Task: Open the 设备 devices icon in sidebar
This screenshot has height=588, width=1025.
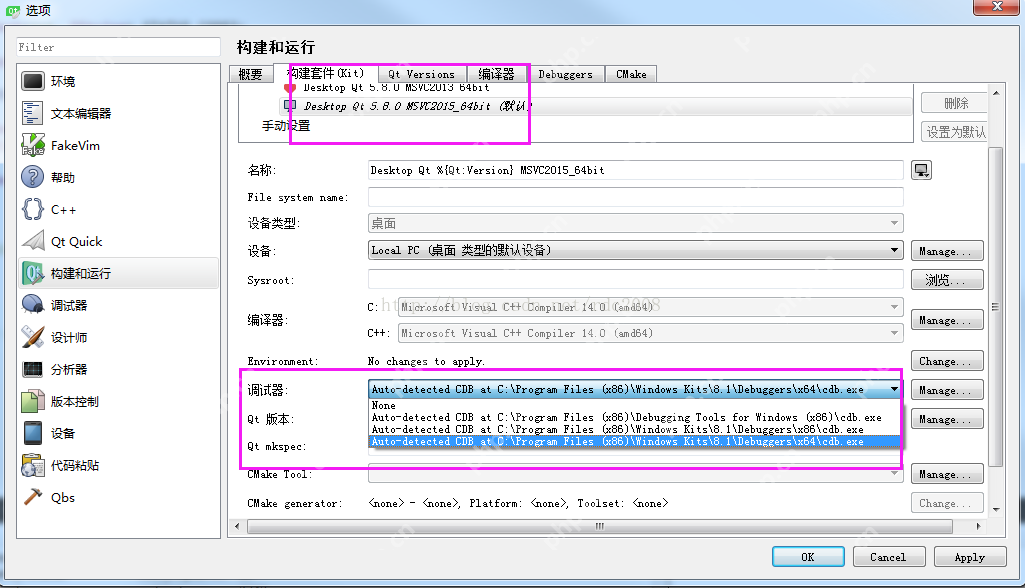Action: pos(33,434)
